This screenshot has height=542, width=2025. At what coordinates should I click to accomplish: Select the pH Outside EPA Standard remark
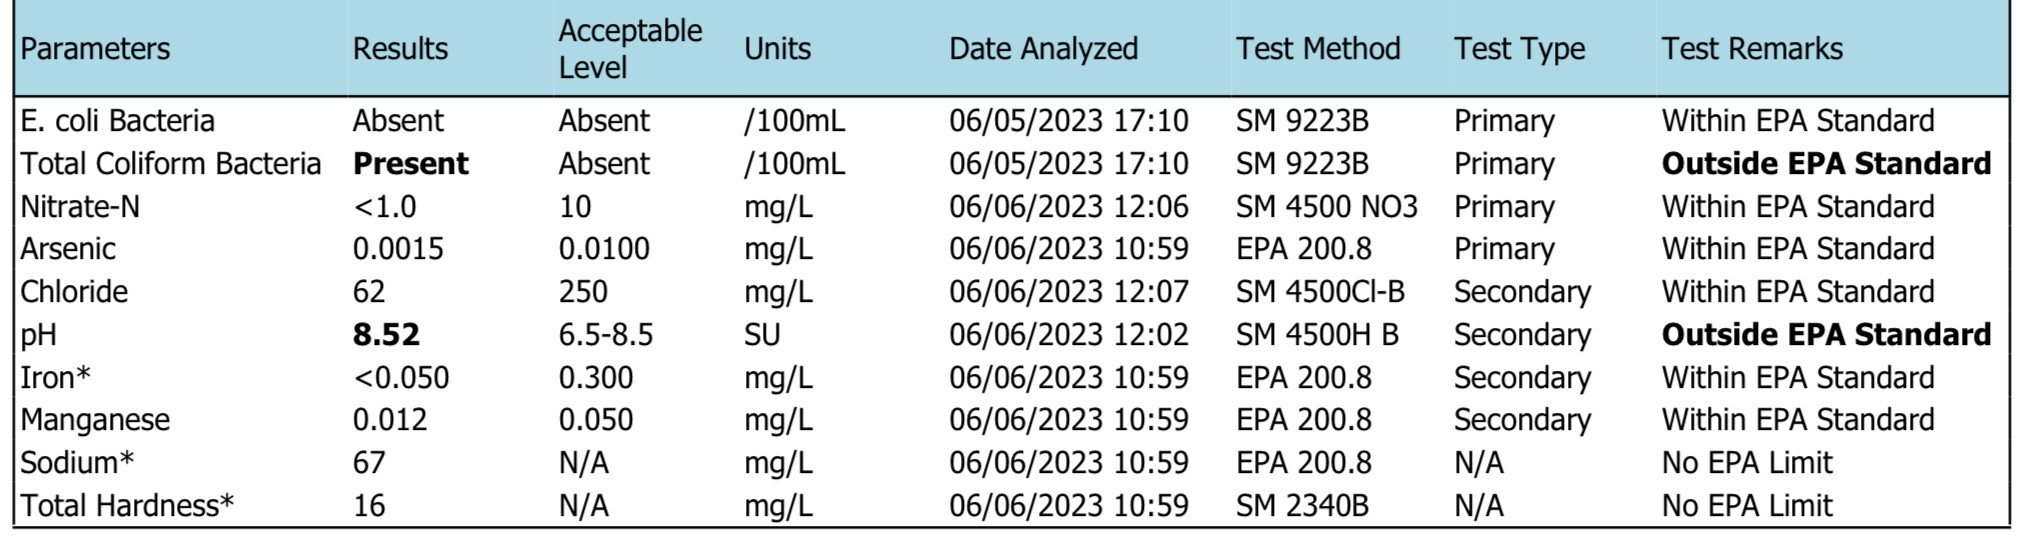[x=1826, y=335]
